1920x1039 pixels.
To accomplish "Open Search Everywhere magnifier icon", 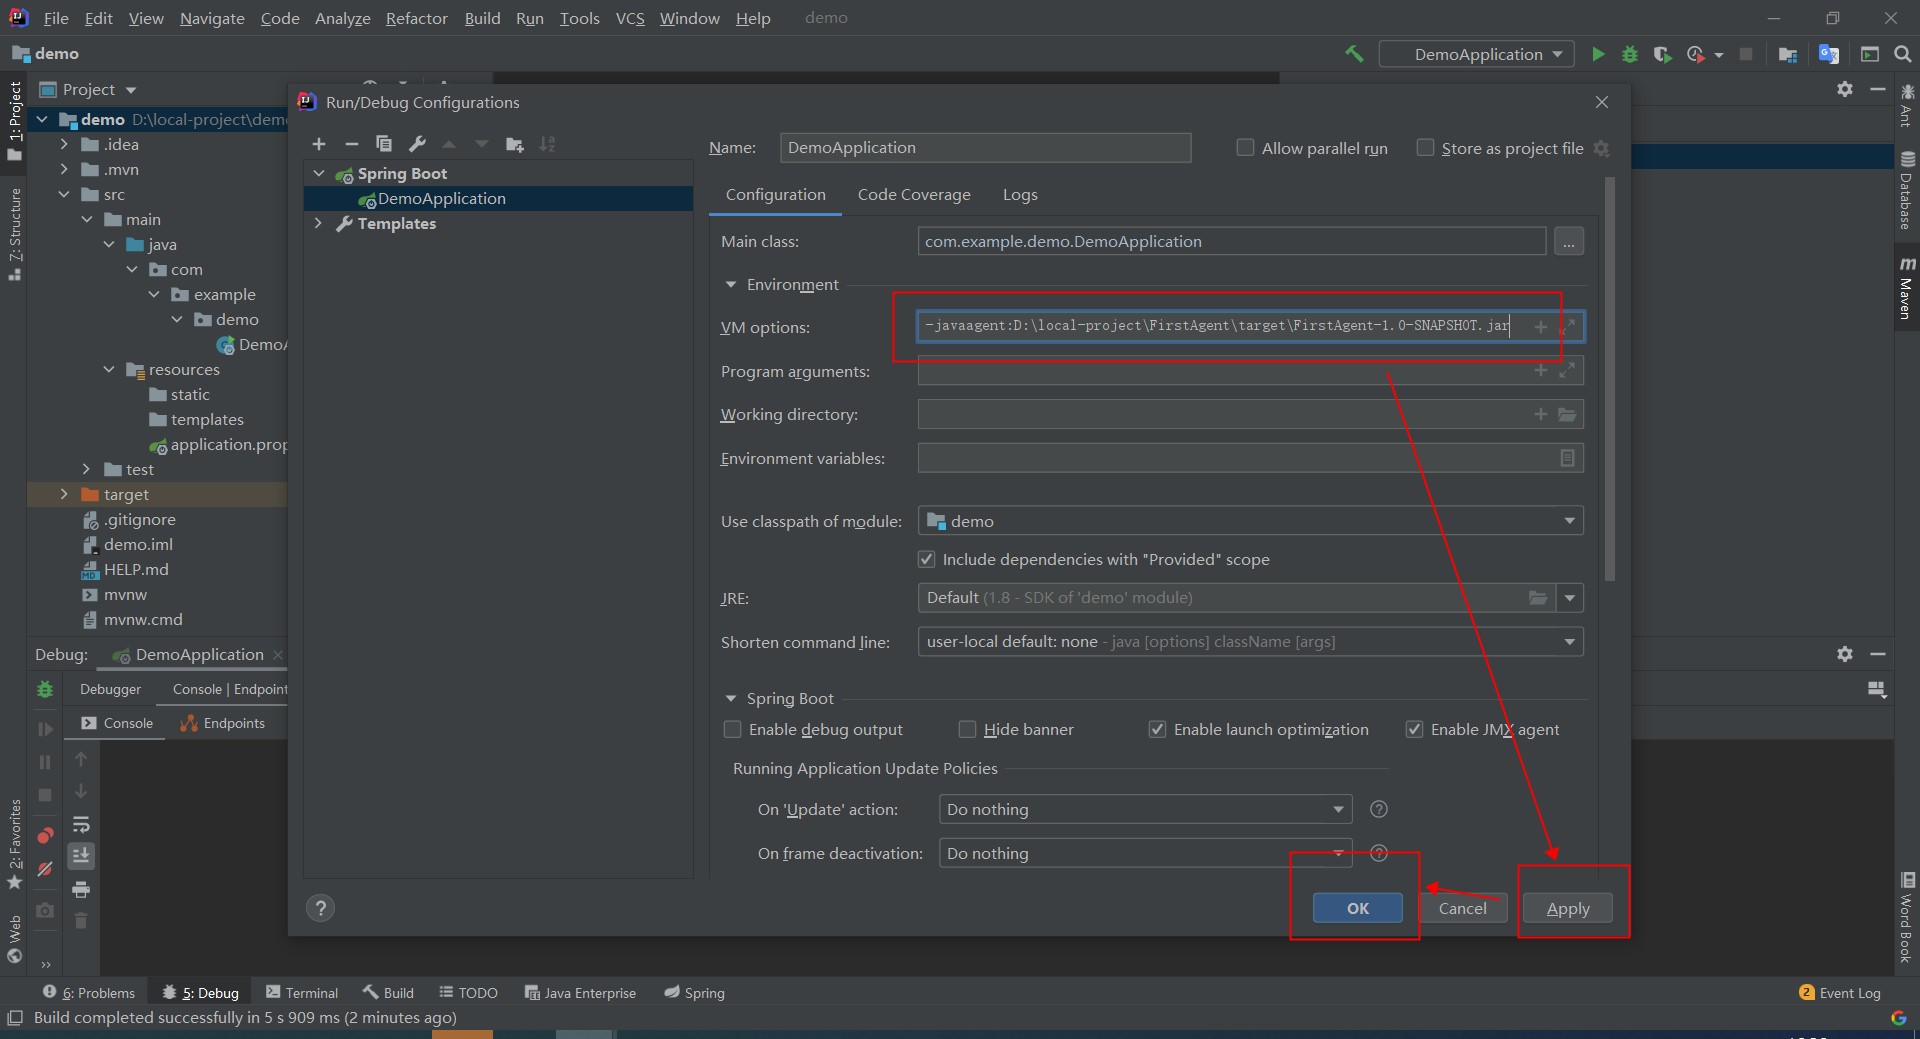I will click(1903, 54).
